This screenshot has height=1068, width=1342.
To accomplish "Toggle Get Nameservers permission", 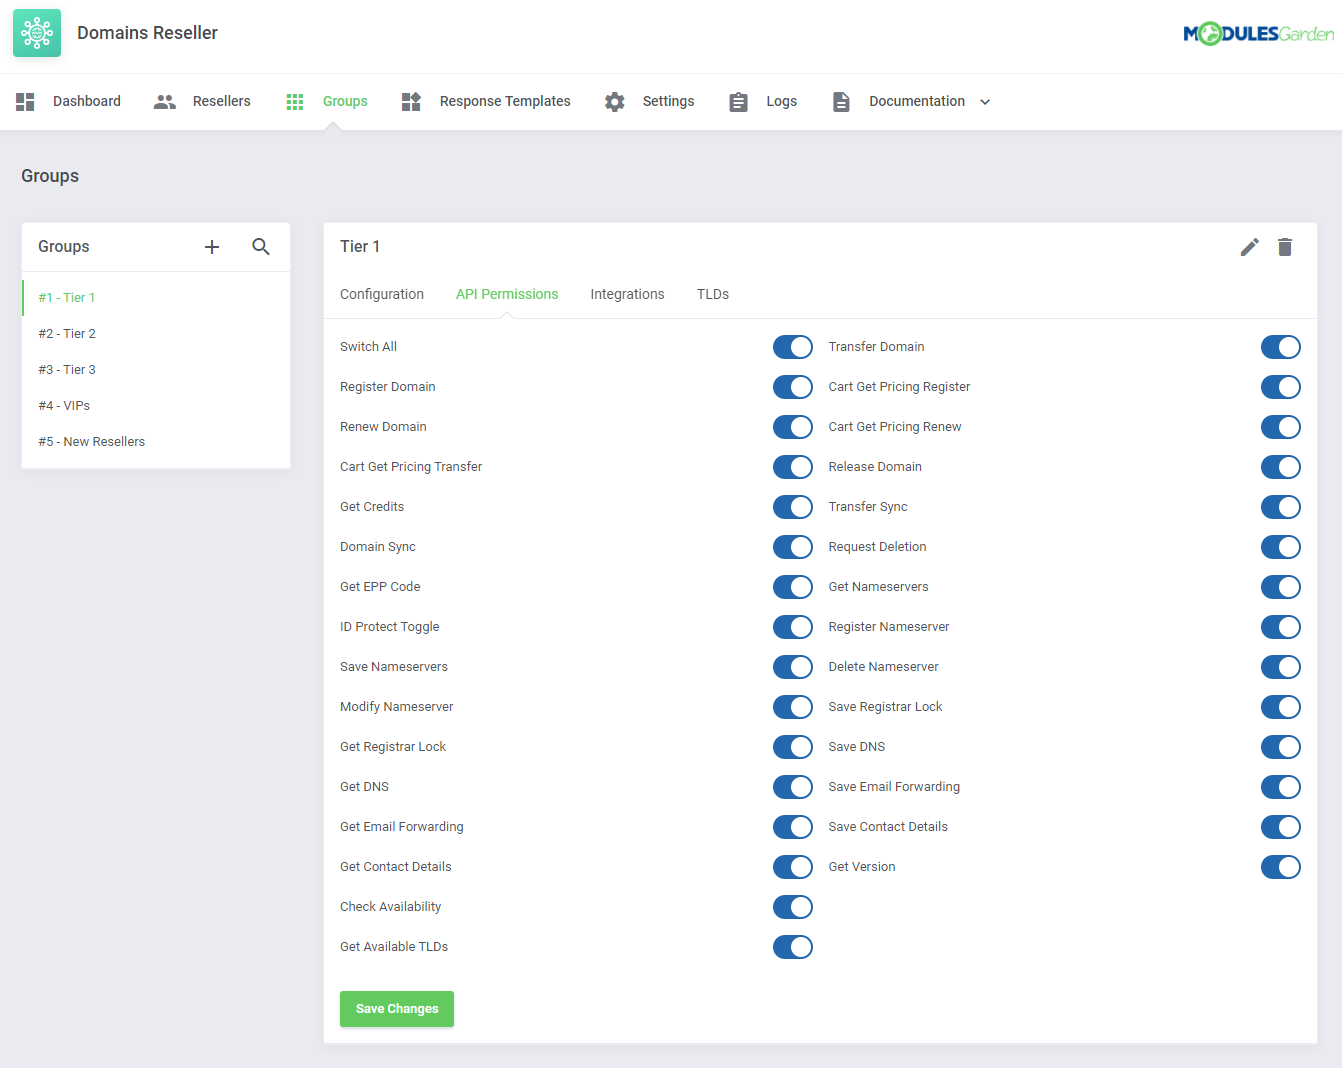I will pos(1281,587).
